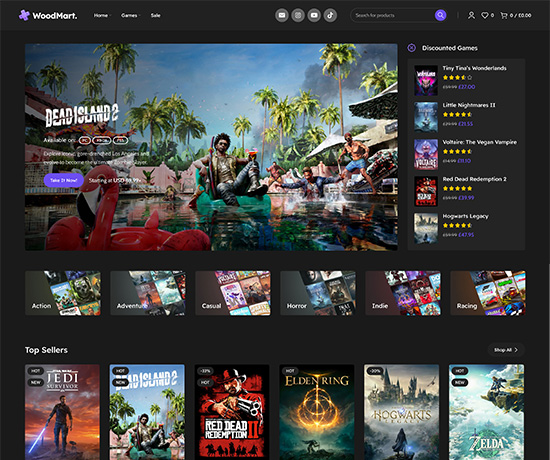Image resolution: width=550 pixels, height=460 pixels.
Task: Click the Shop All link
Action: coord(506,350)
